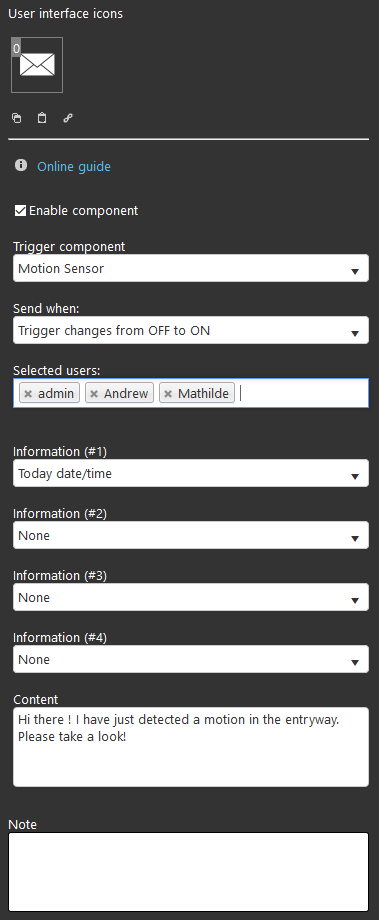
Task: Click the envelope mail icon thumbnail
Action: 37,65
